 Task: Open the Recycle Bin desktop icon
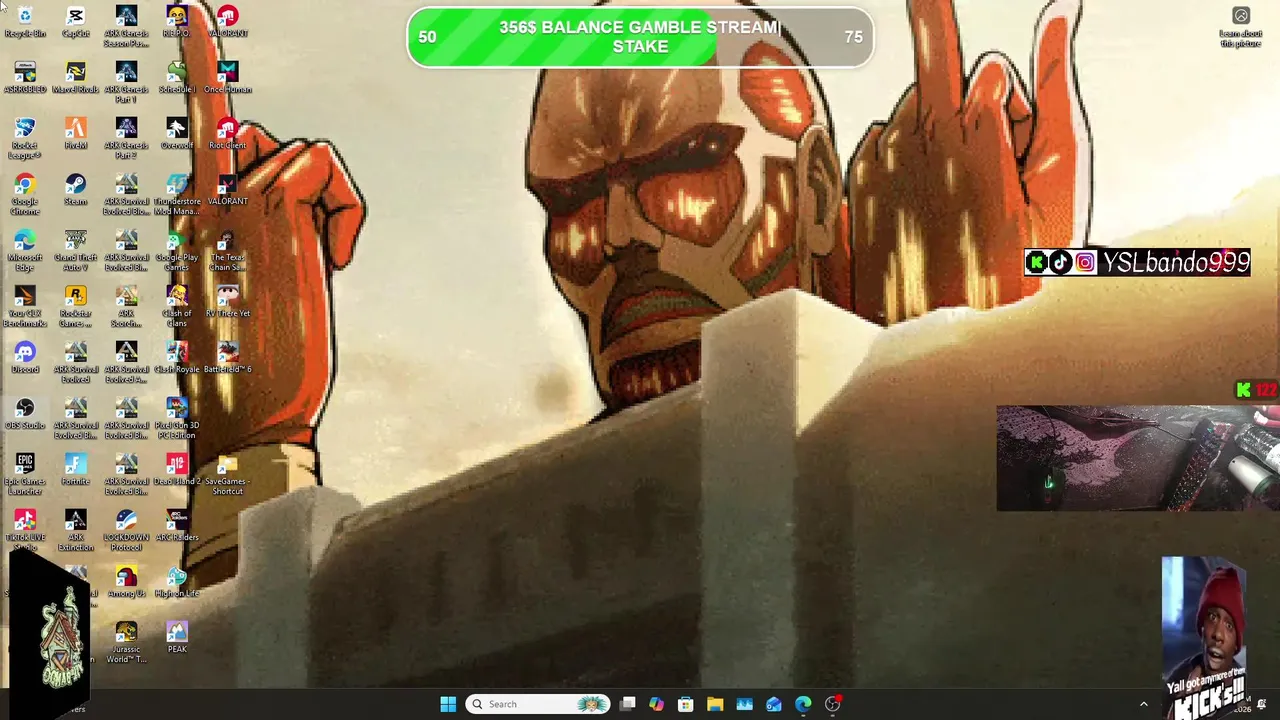click(x=25, y=22)
